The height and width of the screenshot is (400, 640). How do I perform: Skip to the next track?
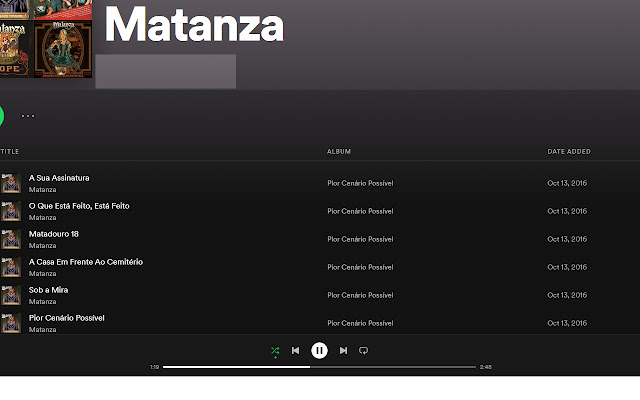[343, 351]
